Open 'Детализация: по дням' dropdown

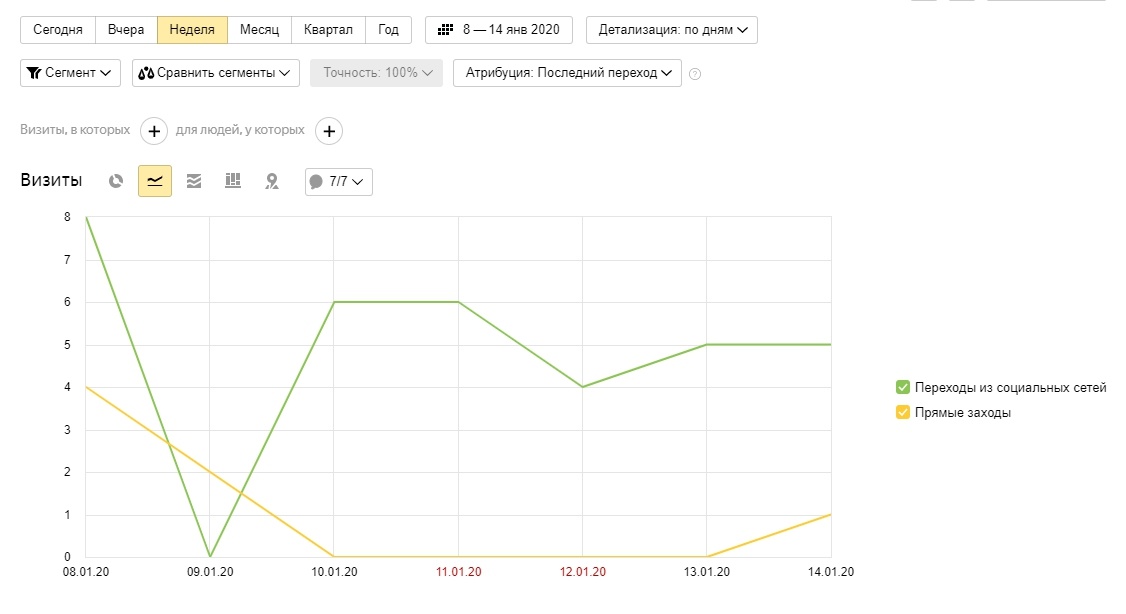[672, 30]
